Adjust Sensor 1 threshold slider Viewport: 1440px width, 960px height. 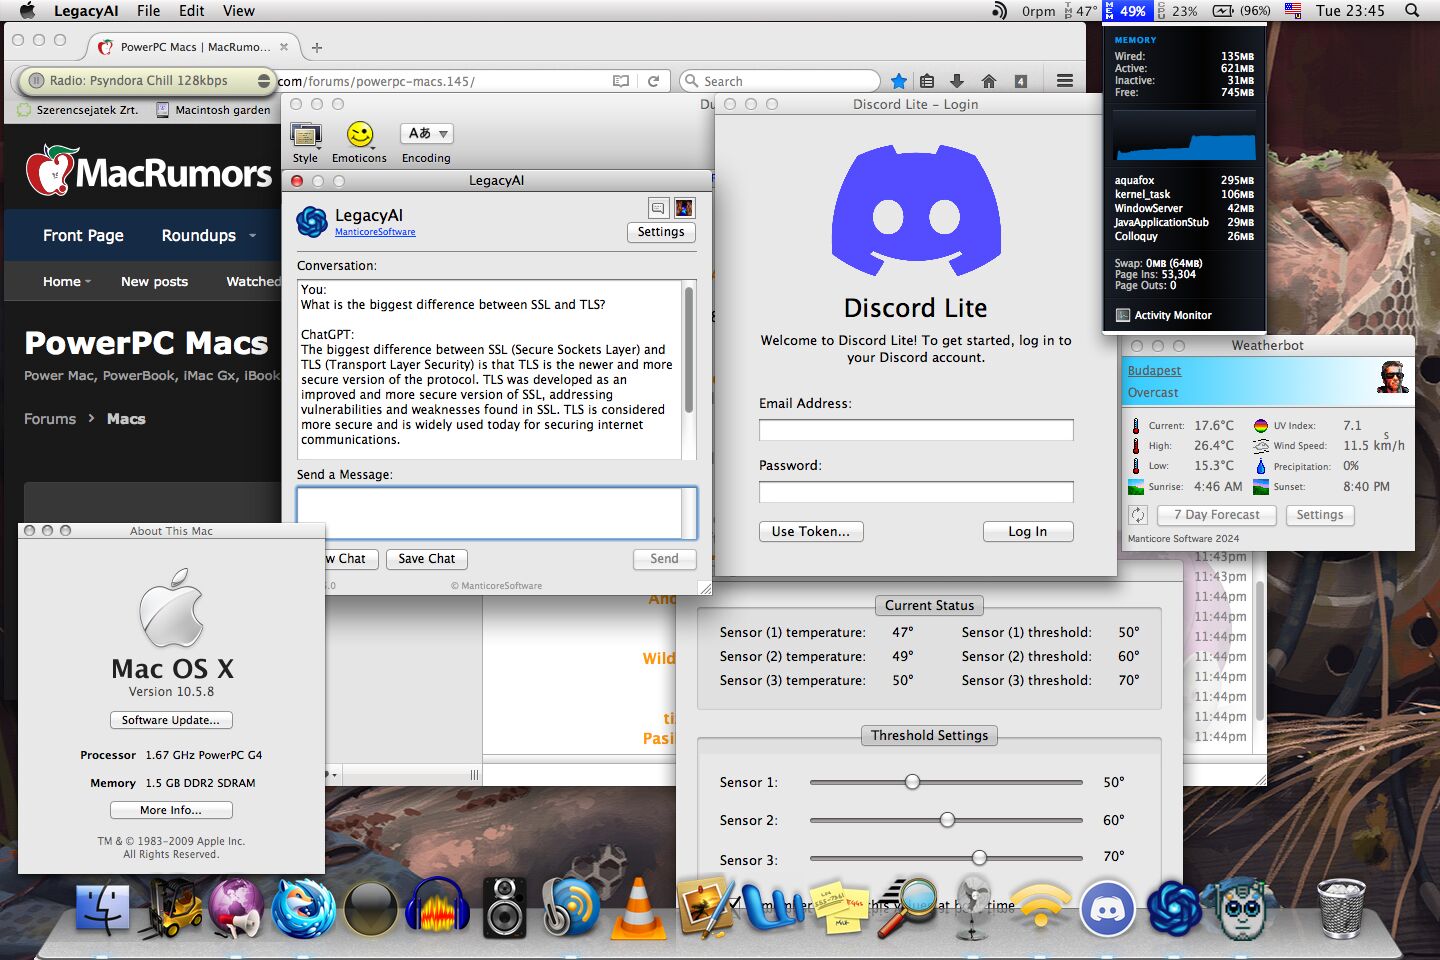[912, 782]
